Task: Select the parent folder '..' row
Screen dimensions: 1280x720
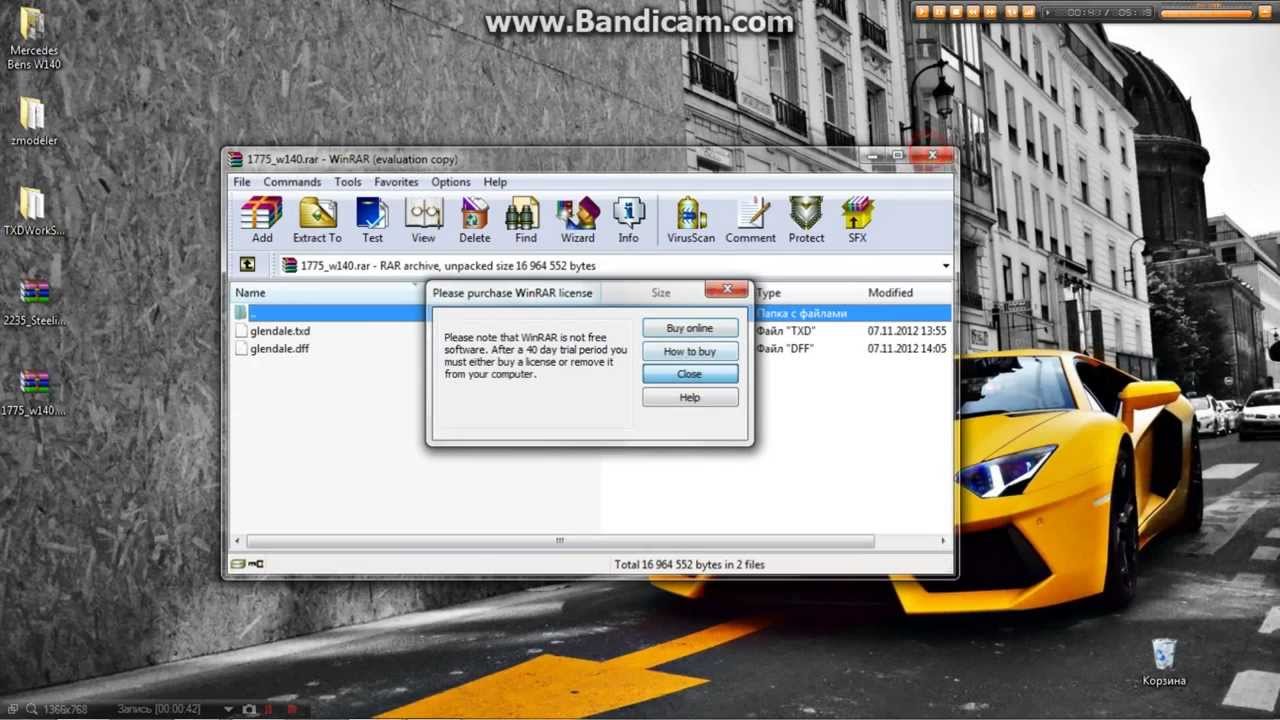Action: pos(590,313)
